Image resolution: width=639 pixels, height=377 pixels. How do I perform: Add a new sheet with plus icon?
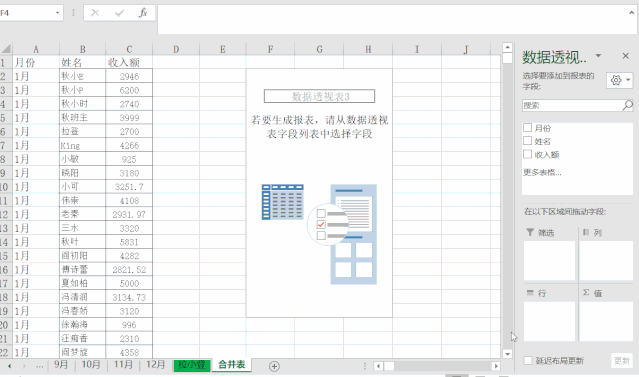(274, 366)
